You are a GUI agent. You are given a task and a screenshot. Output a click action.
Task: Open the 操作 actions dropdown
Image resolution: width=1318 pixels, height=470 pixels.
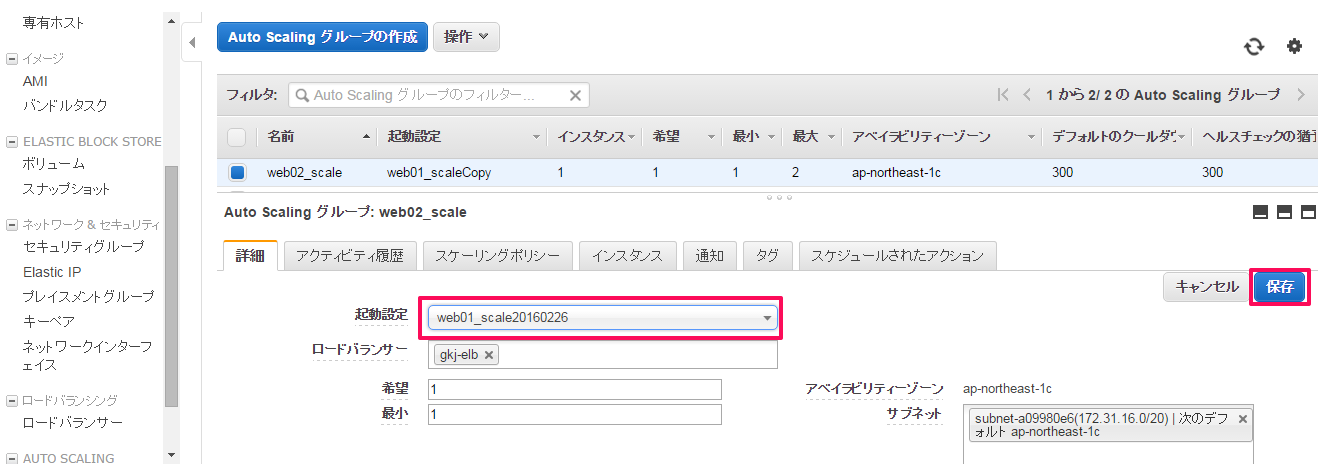tap(466, 37)
